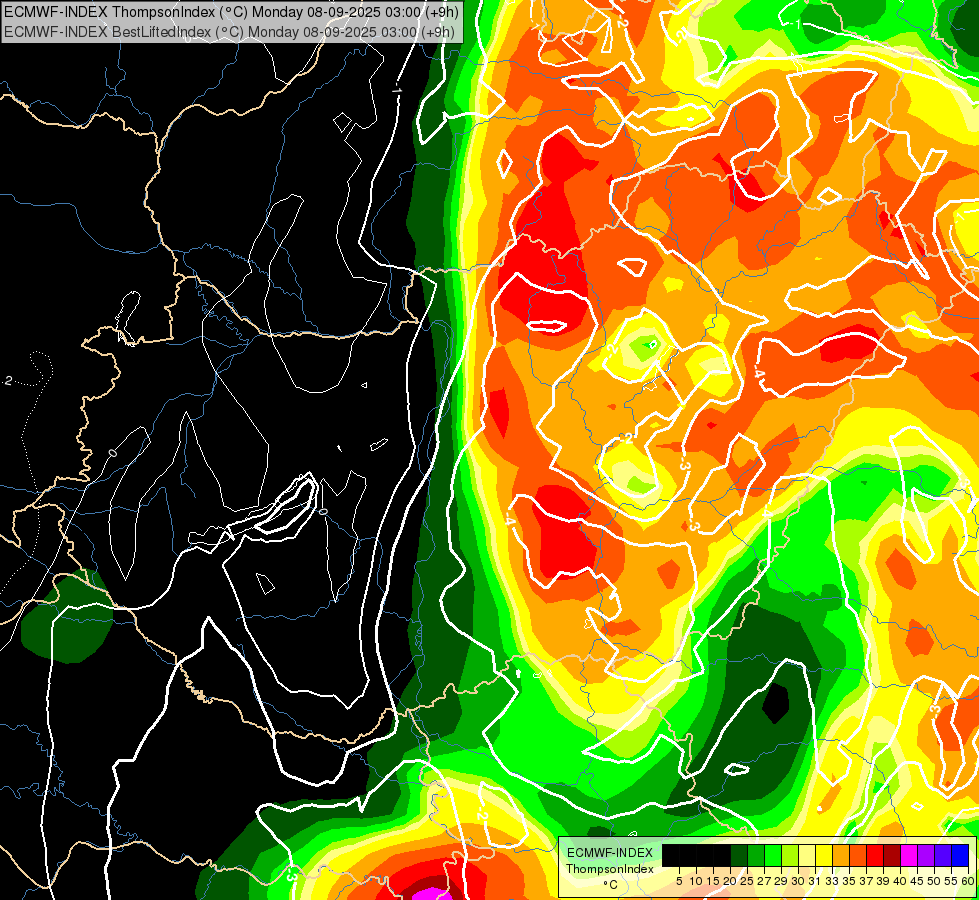Click the legend value '27'
The height and width of the screenshot is (900, 979).
coord(764,881)
